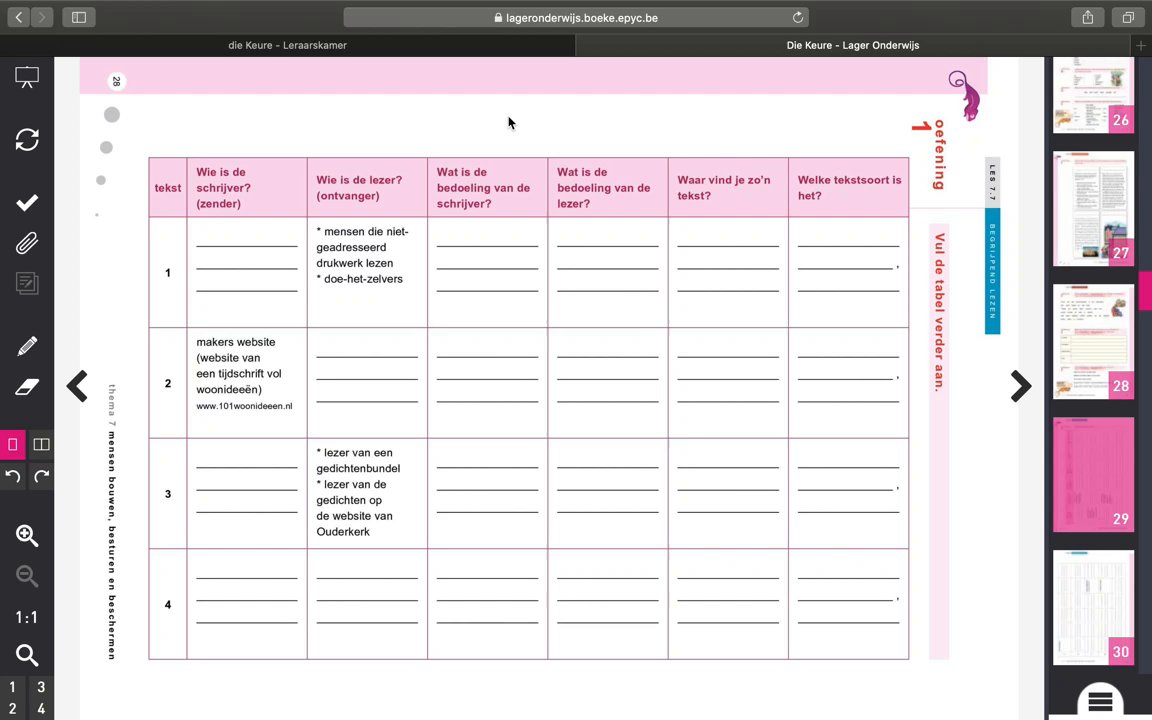Select the eraser tool

tap(27, 386)
